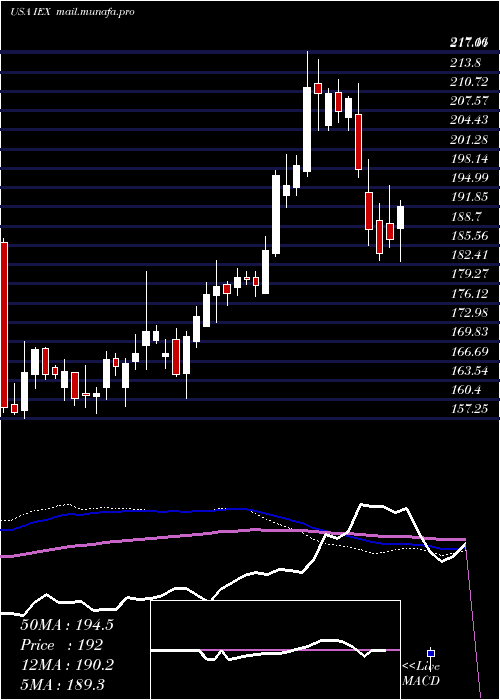Select the 217.06 top price label
Image resolution: width=500 pixels, height=700 pixels.
point(468,43)
